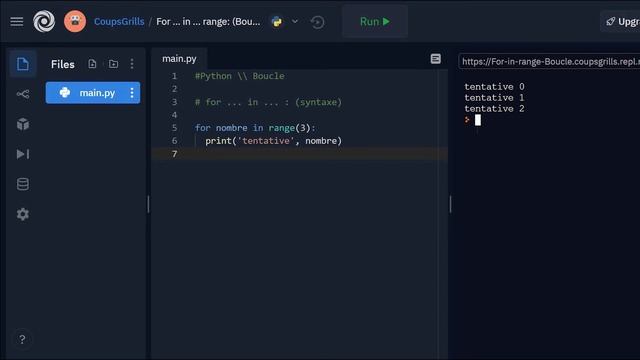The height and width of the screenshot is (360, 640).
Task: Add a new file in Files panel
Action: pos(92,64)
